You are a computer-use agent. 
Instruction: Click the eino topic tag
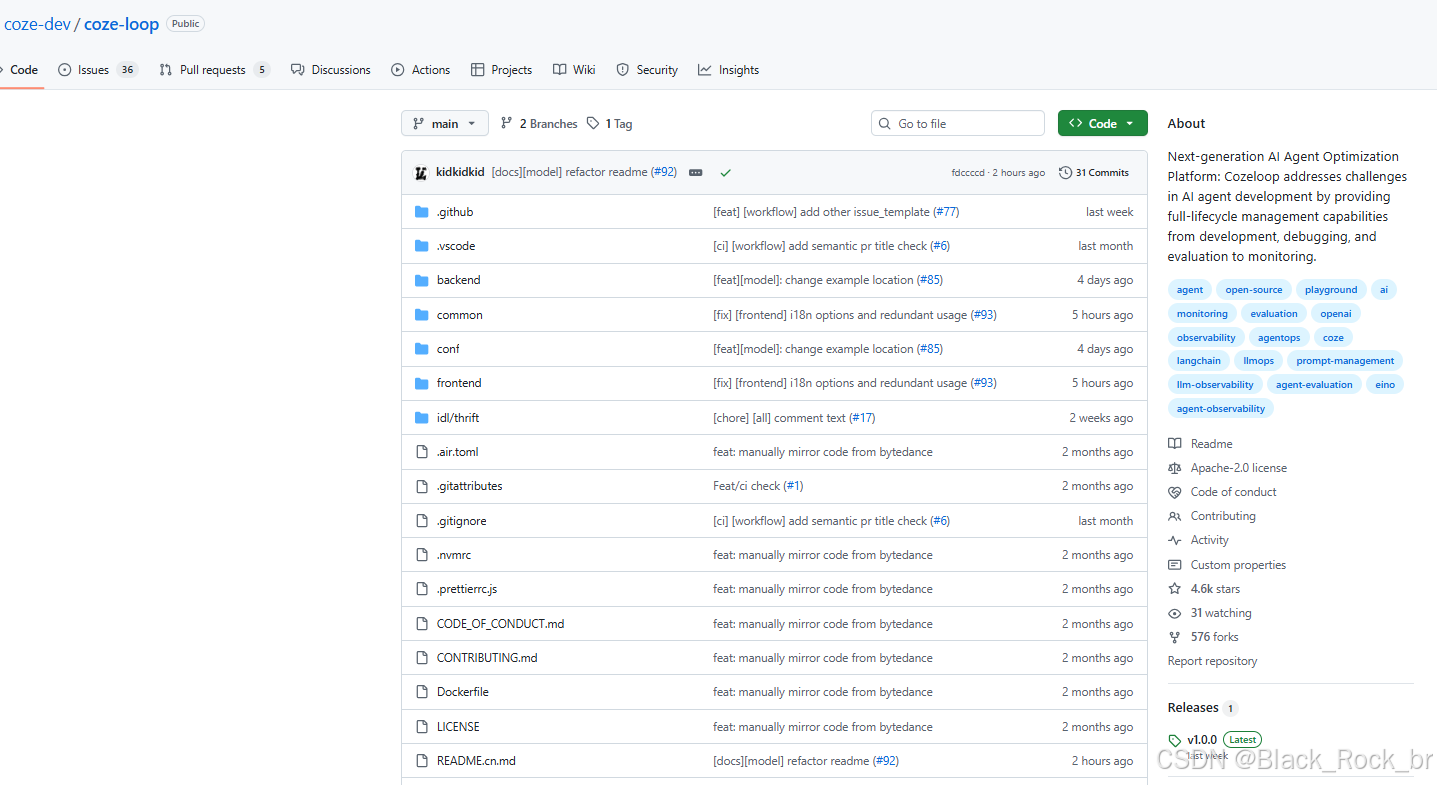click(1385, 385)
